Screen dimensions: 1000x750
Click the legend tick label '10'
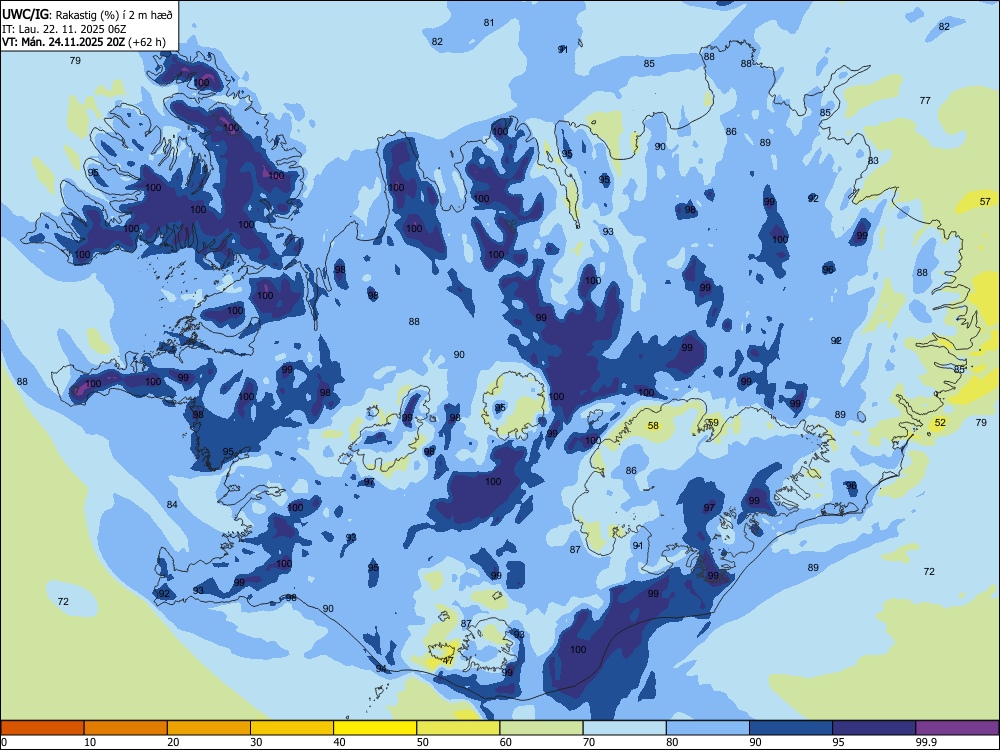click(90, 742)
